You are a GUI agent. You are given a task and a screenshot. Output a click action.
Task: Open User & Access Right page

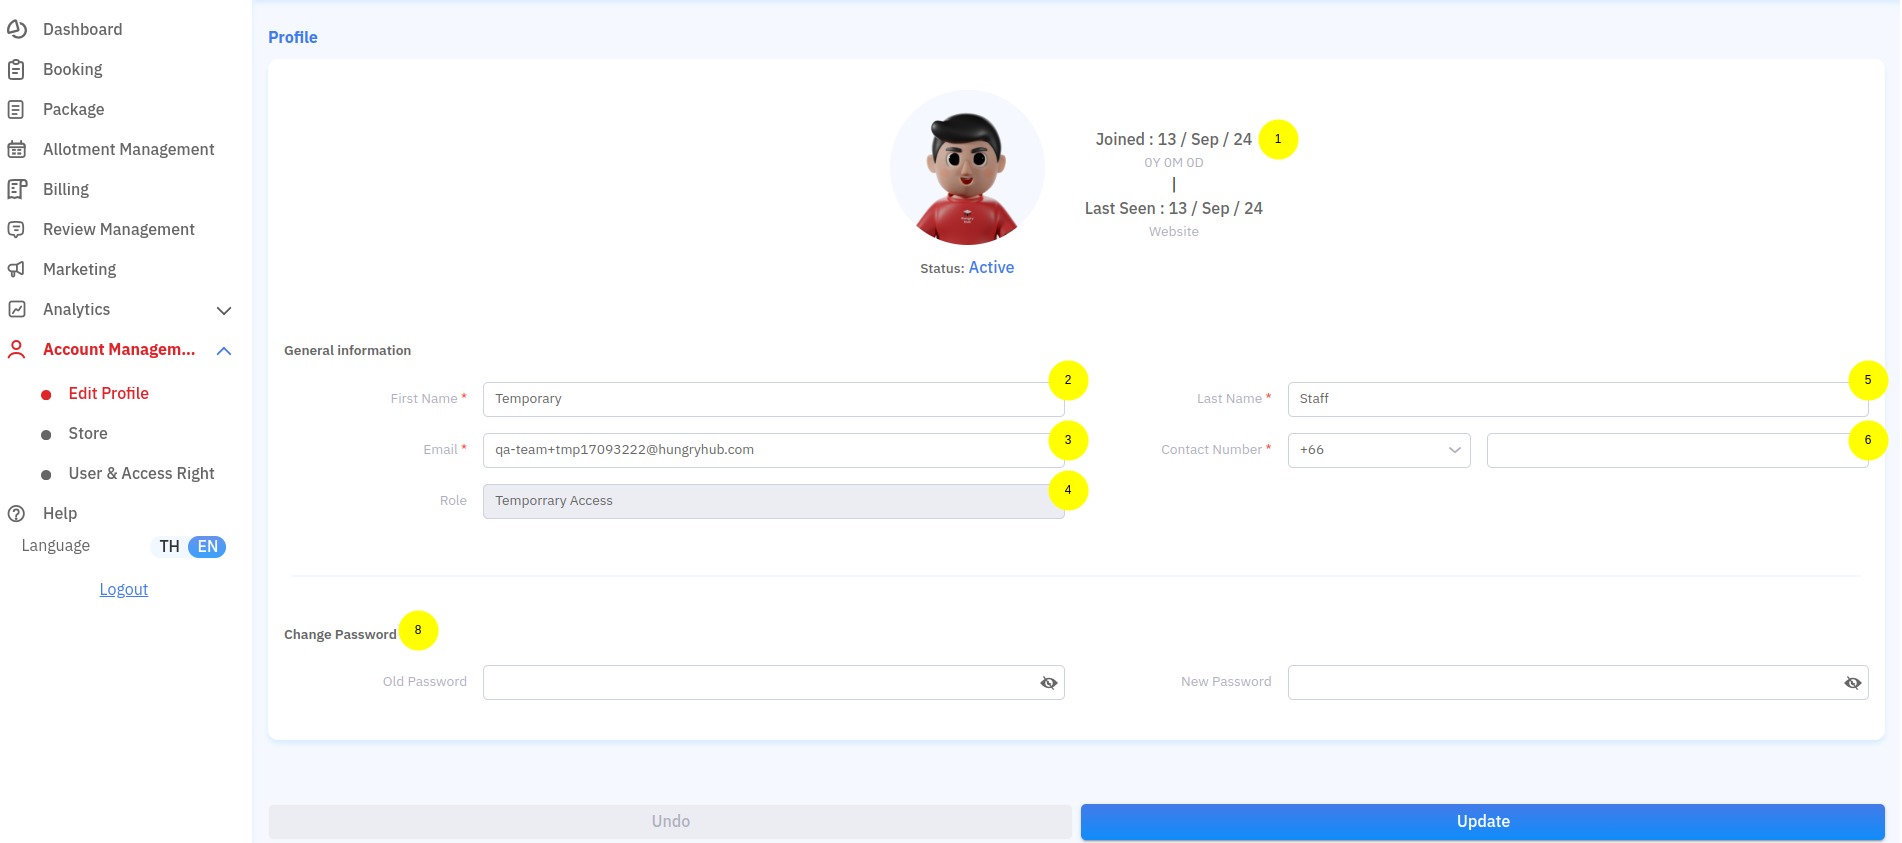point(141,474)
